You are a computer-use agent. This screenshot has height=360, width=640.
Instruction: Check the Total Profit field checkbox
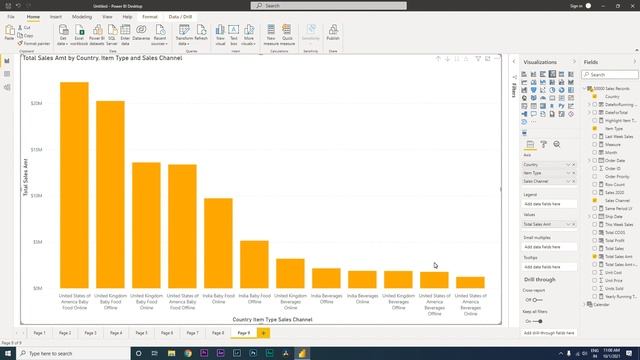point(595,240)
